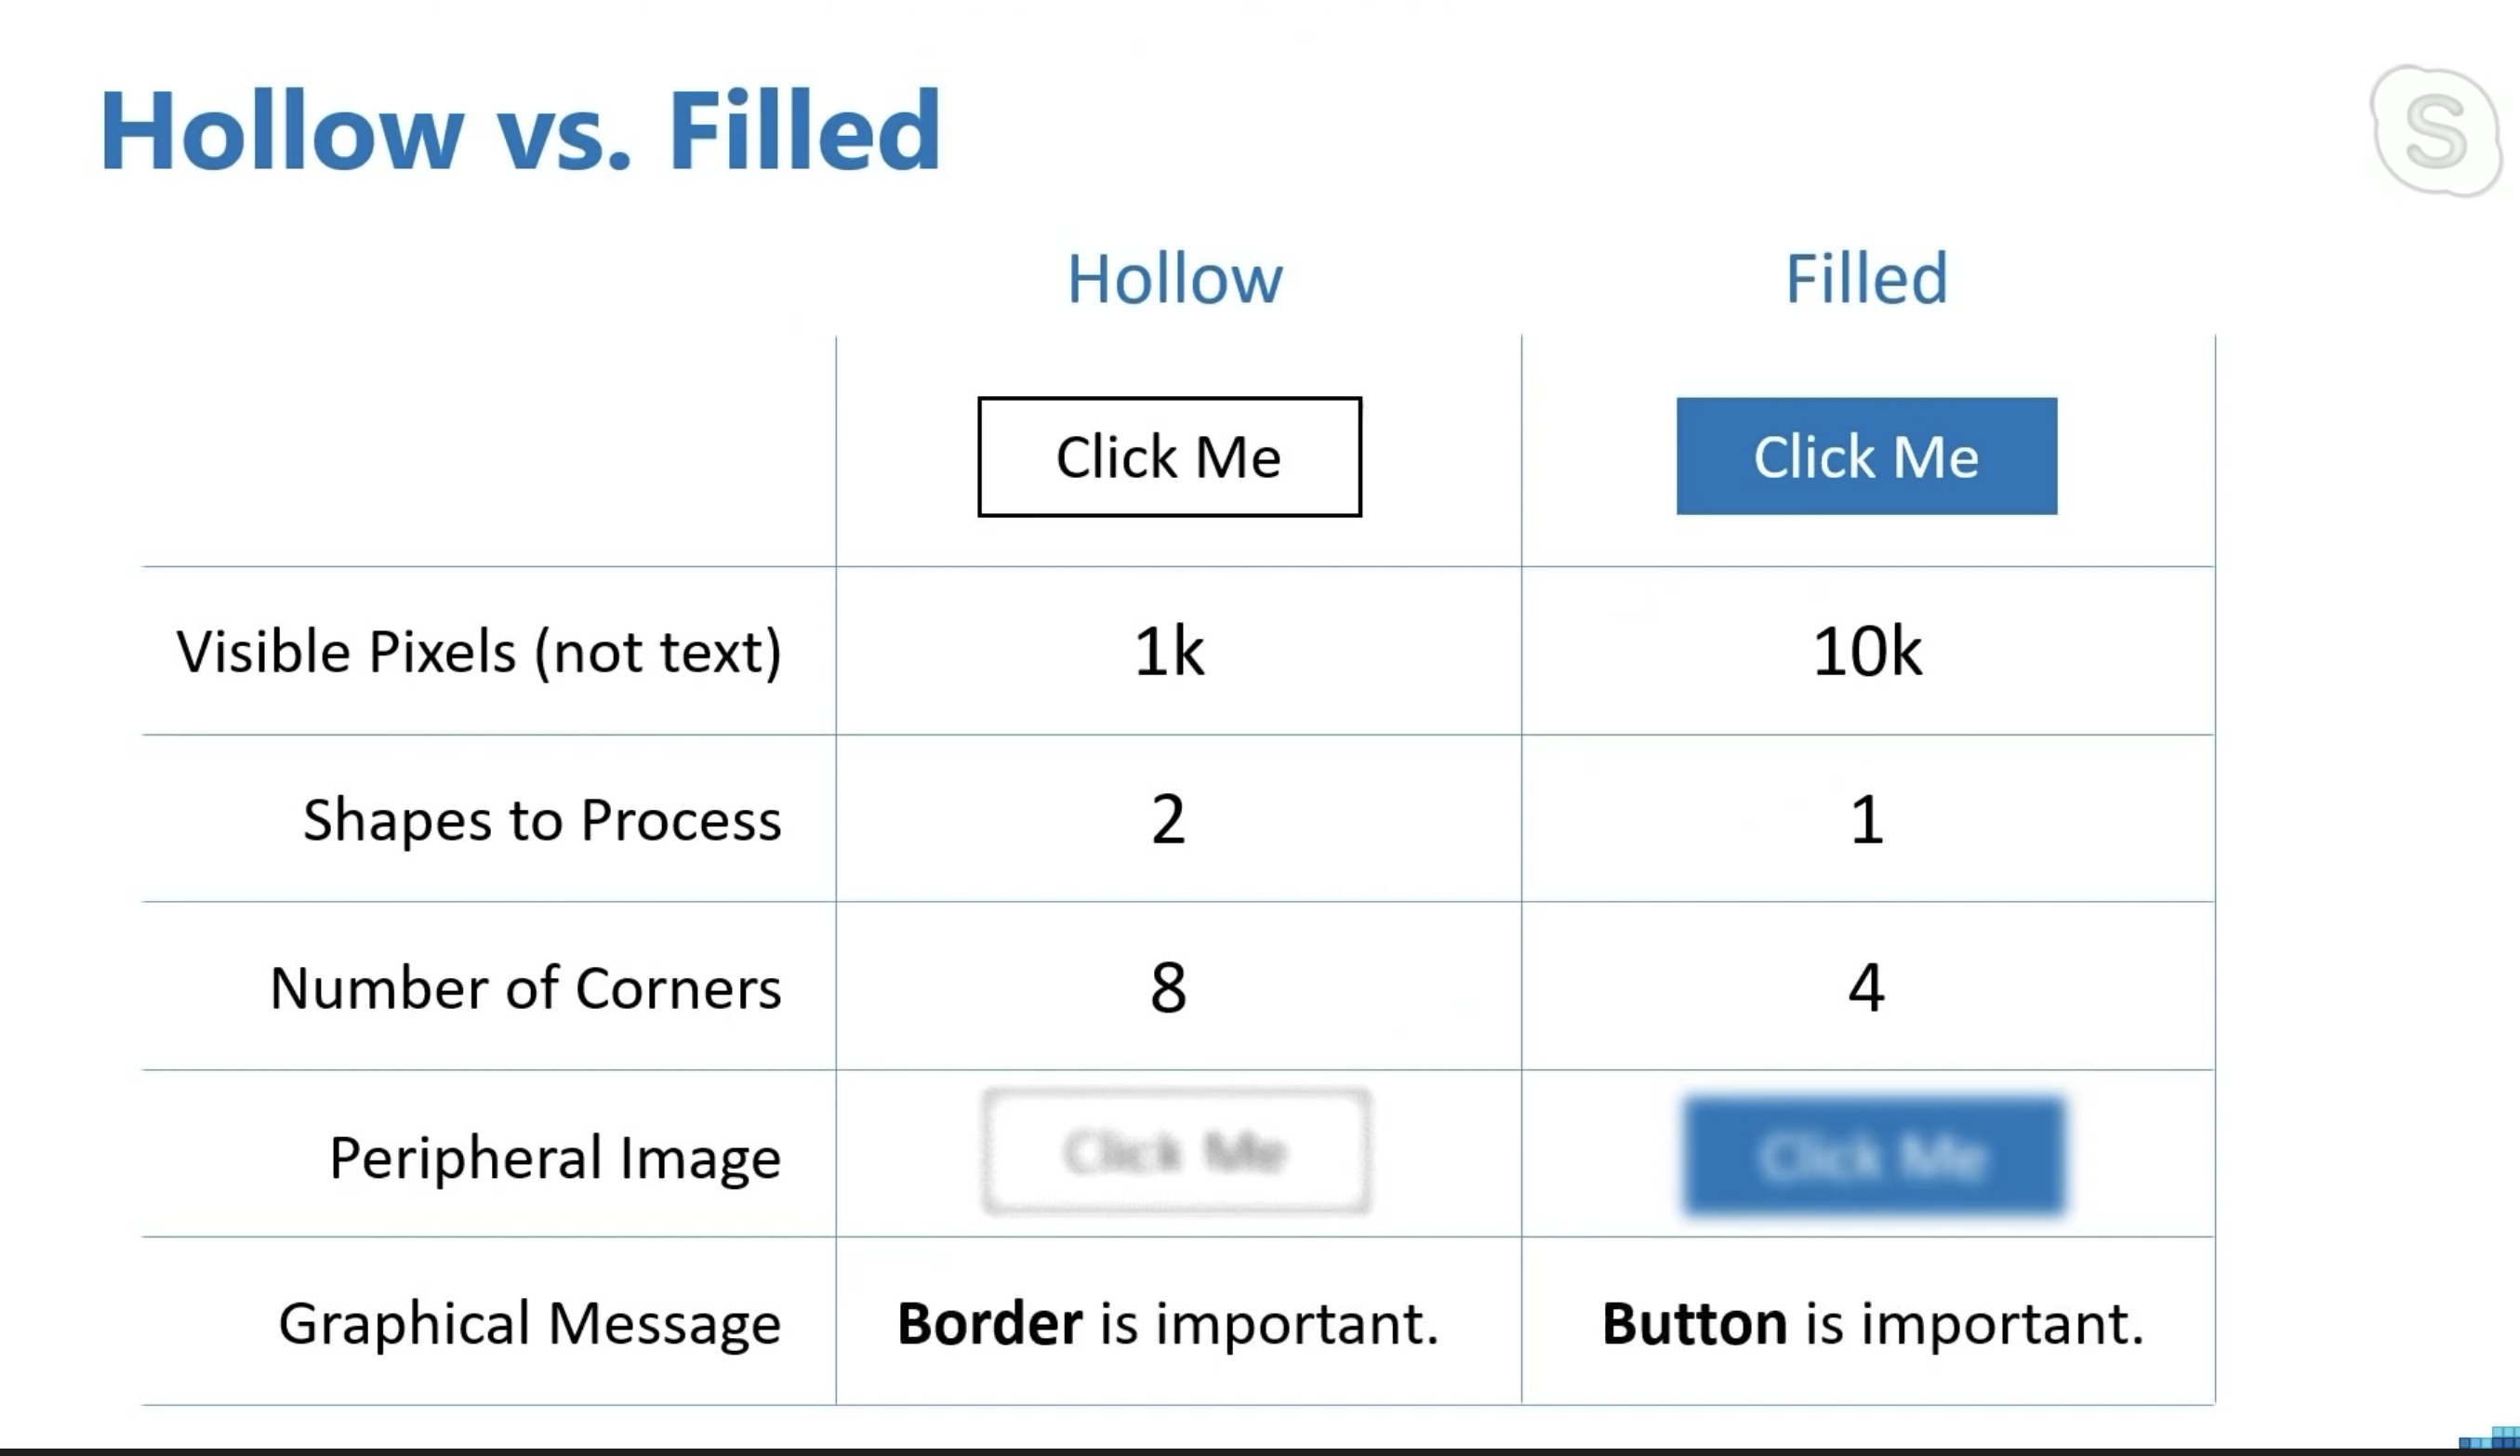Click the blurred hollow Click Me image
This screenshot has height=1456, width=2520.
pyautogui.click(x=1175, y=1152)
